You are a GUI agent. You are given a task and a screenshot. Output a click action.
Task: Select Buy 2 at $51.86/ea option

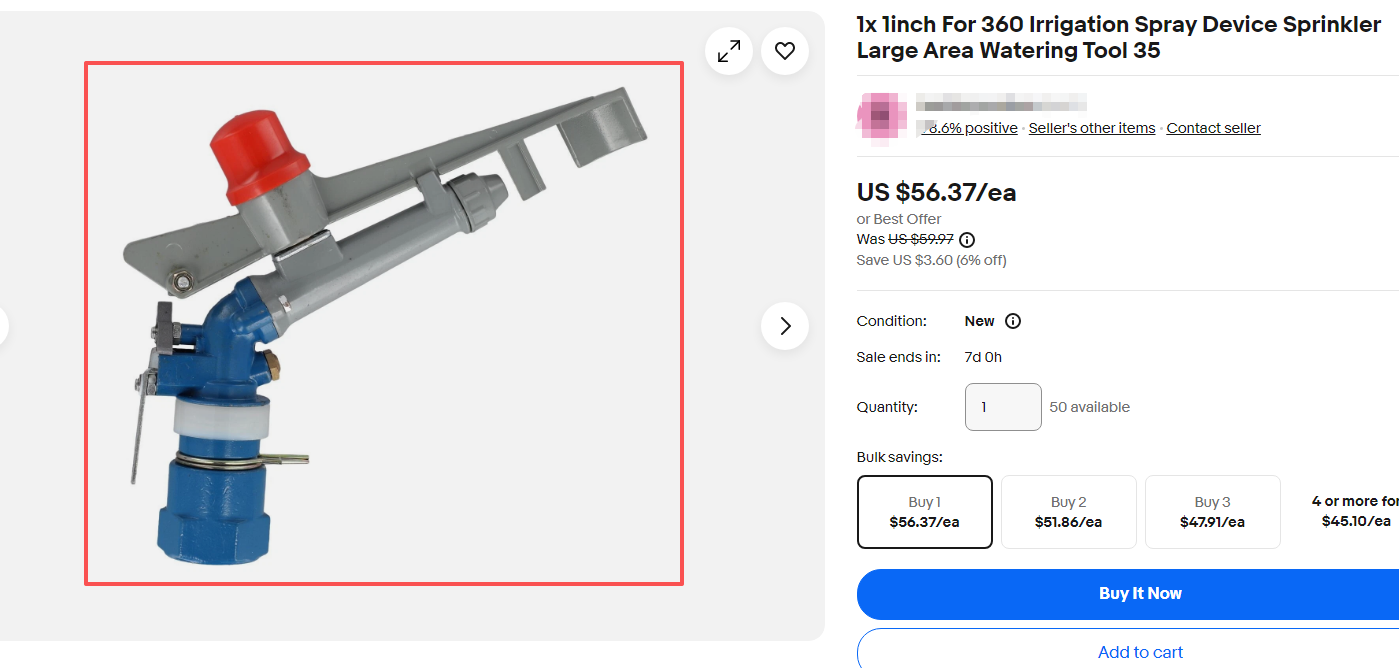pyautogui.click(x=1068, y=512)
